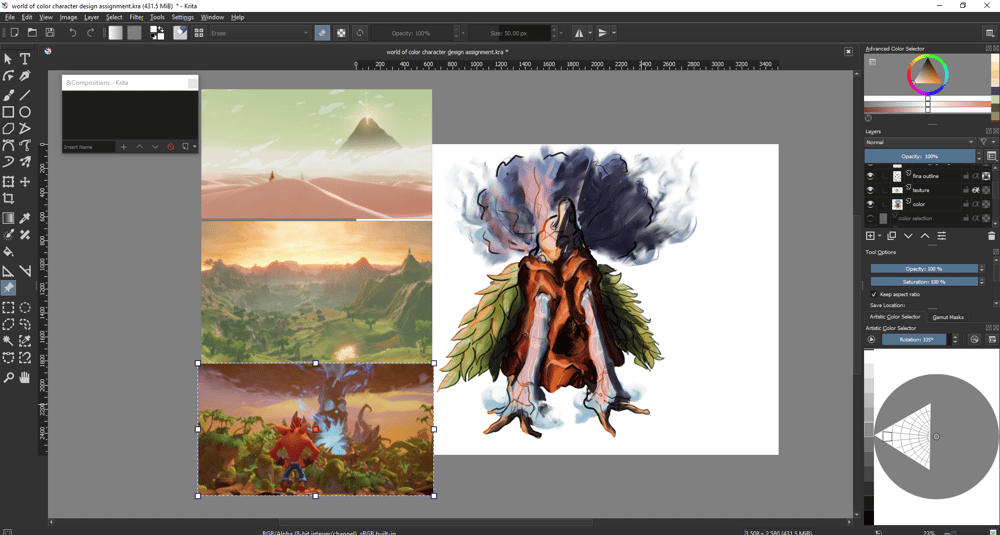Show the 'color selection' layer
The height and width of the screenshot is (535, 1000).
coord(870,218)
